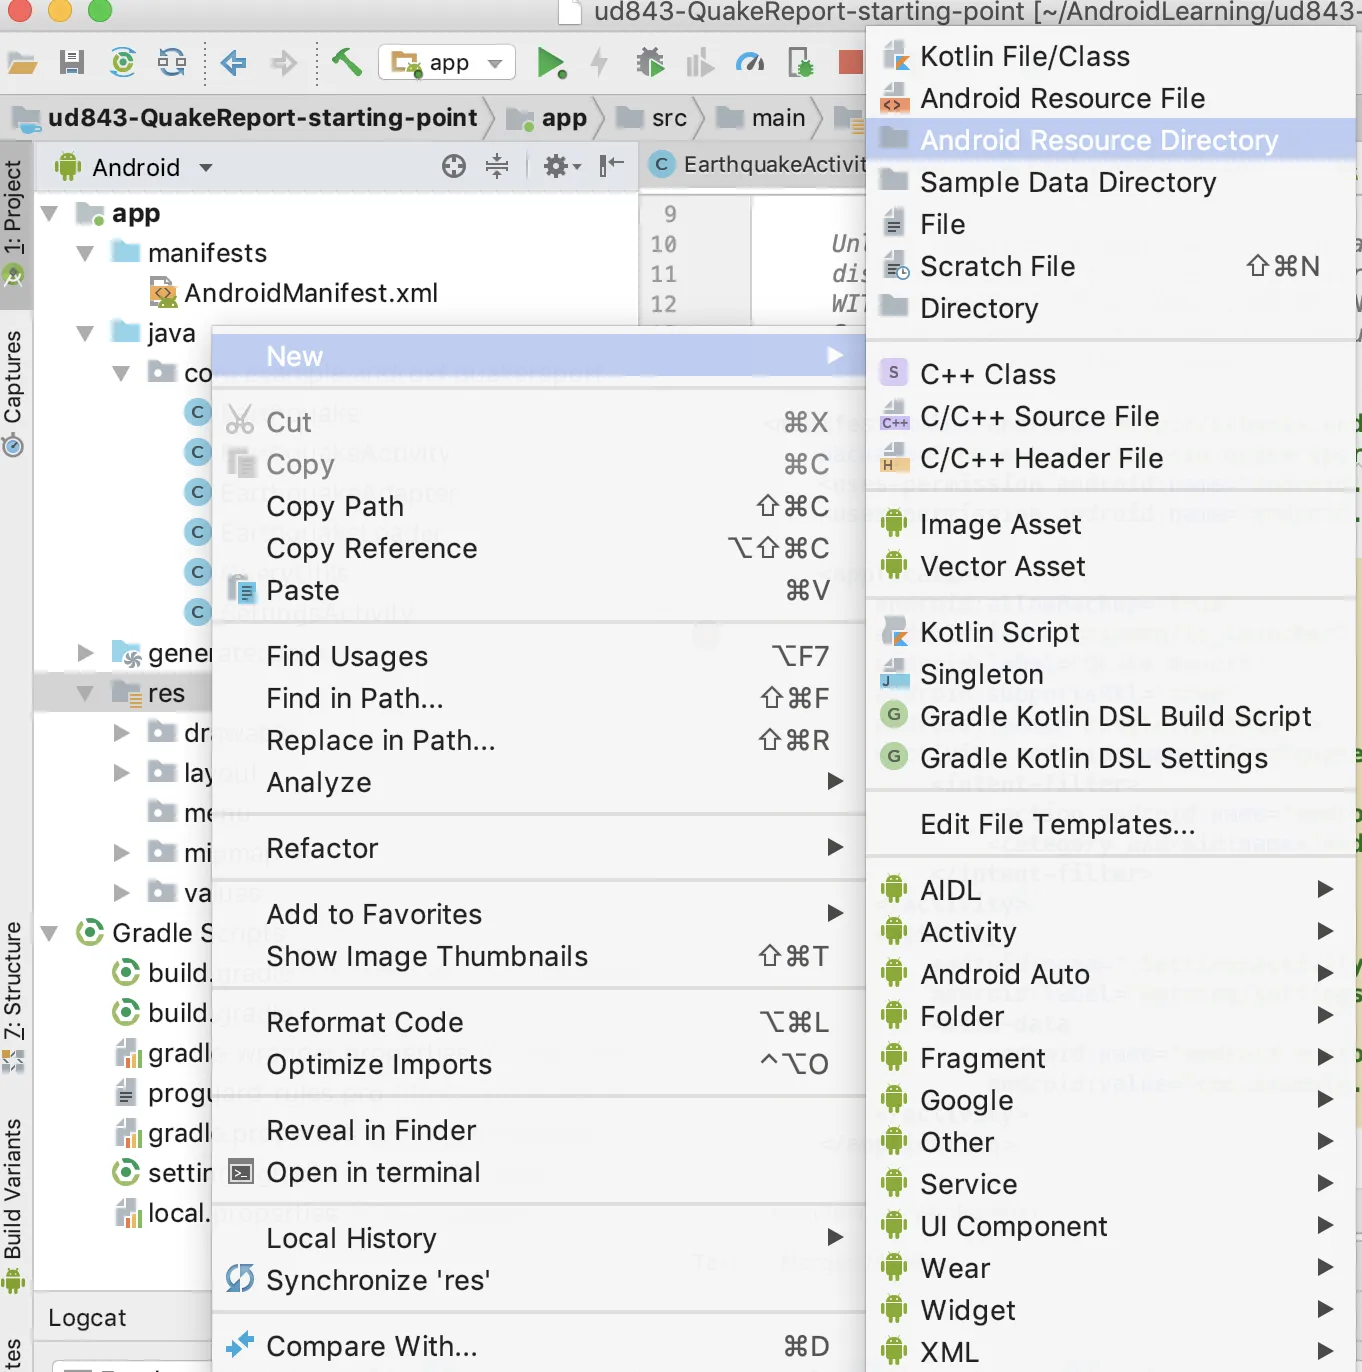
Task: Open the Logcat tool window tab
Action: (x=87, y=1318)
